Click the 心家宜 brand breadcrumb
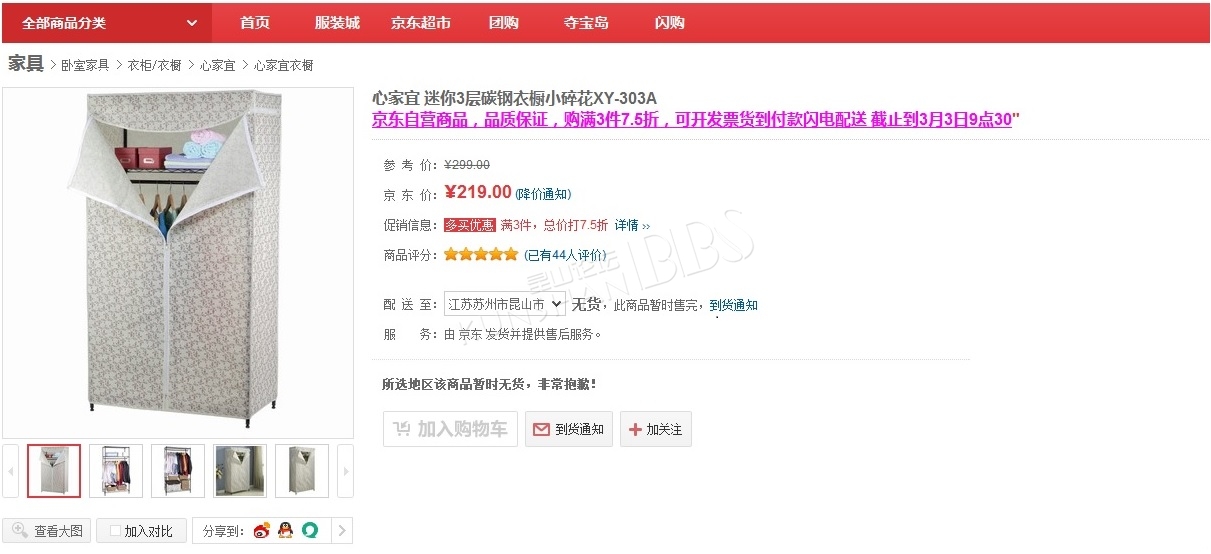This screenshot has width=1211, height=554. coord(217,65)
